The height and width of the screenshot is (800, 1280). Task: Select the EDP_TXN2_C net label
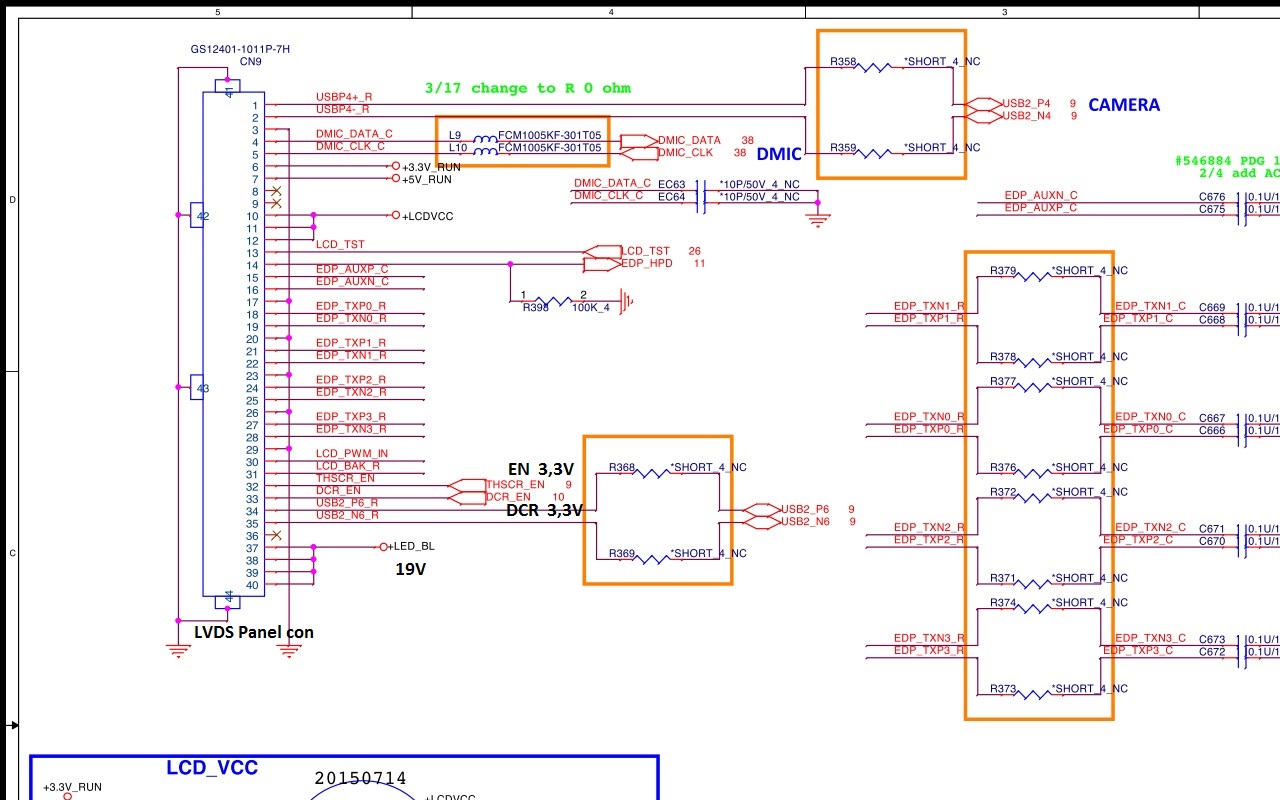pos(1150,527)
